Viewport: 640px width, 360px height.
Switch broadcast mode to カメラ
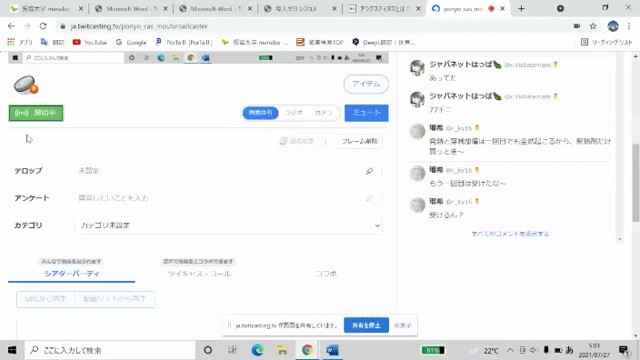pos(323,113)
